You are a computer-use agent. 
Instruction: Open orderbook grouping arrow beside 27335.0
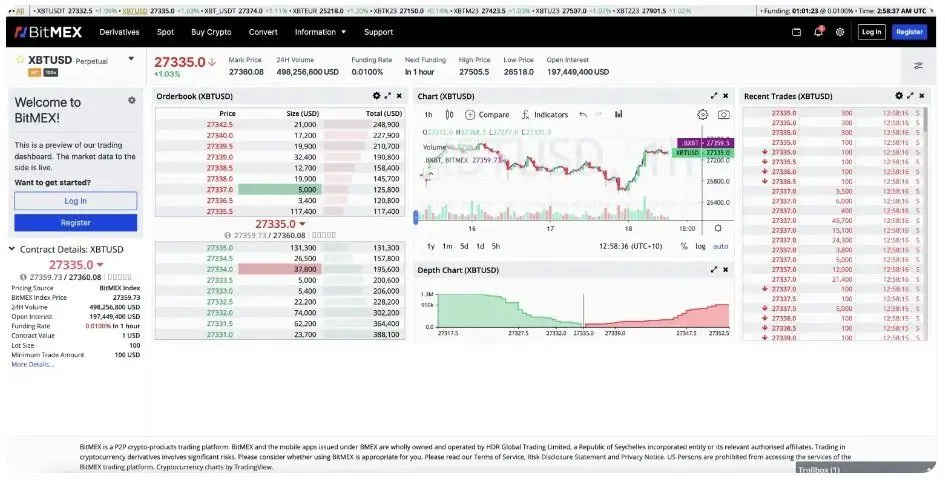pos(303,224)
